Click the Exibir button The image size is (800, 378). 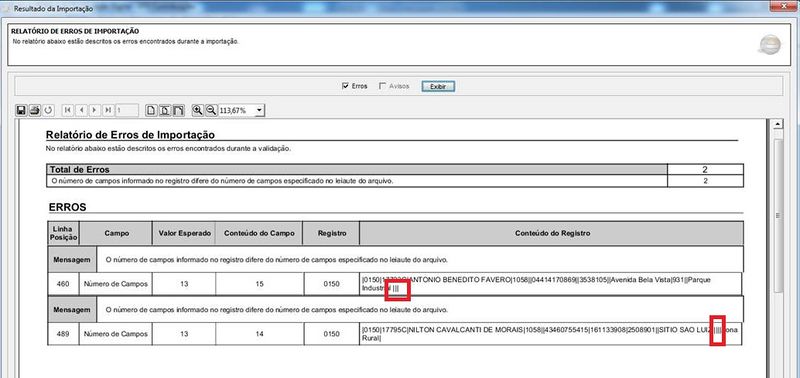438,87
